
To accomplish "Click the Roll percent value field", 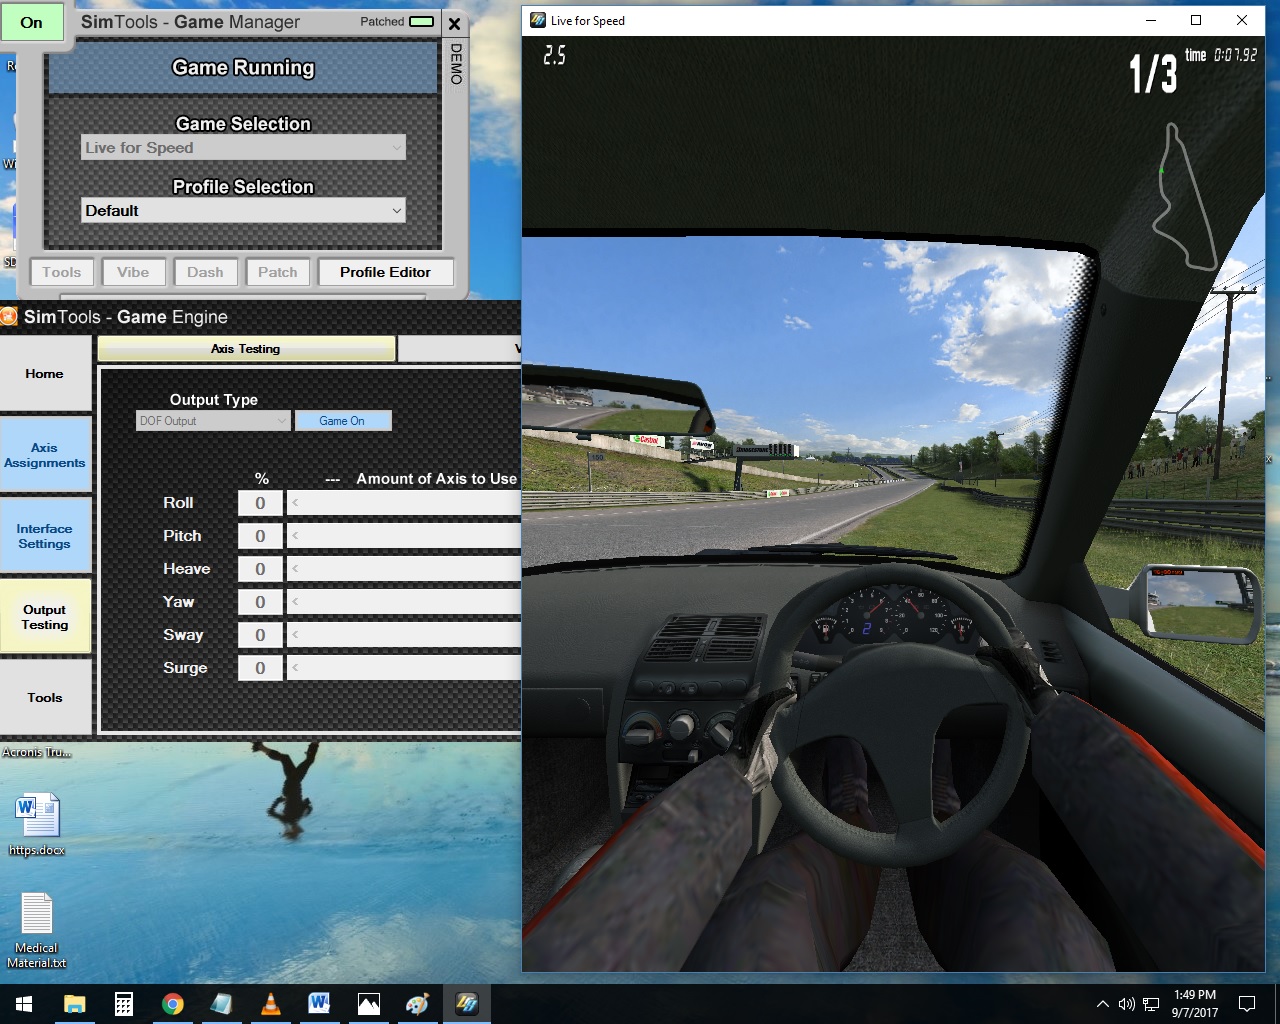I will [x=260, y=504].
